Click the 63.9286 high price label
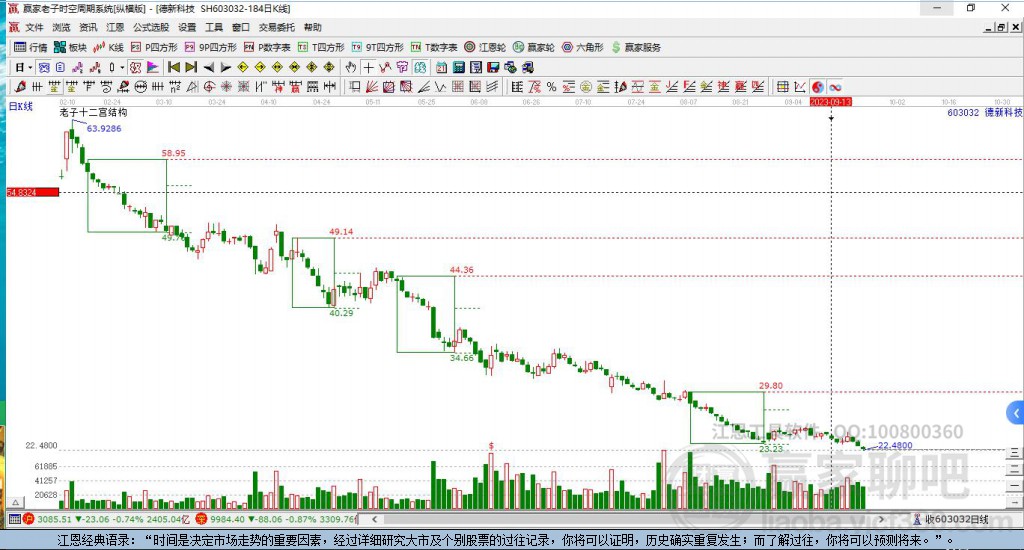The width and height of the screenshot is (1024, 550). click(x=104, y=129)
